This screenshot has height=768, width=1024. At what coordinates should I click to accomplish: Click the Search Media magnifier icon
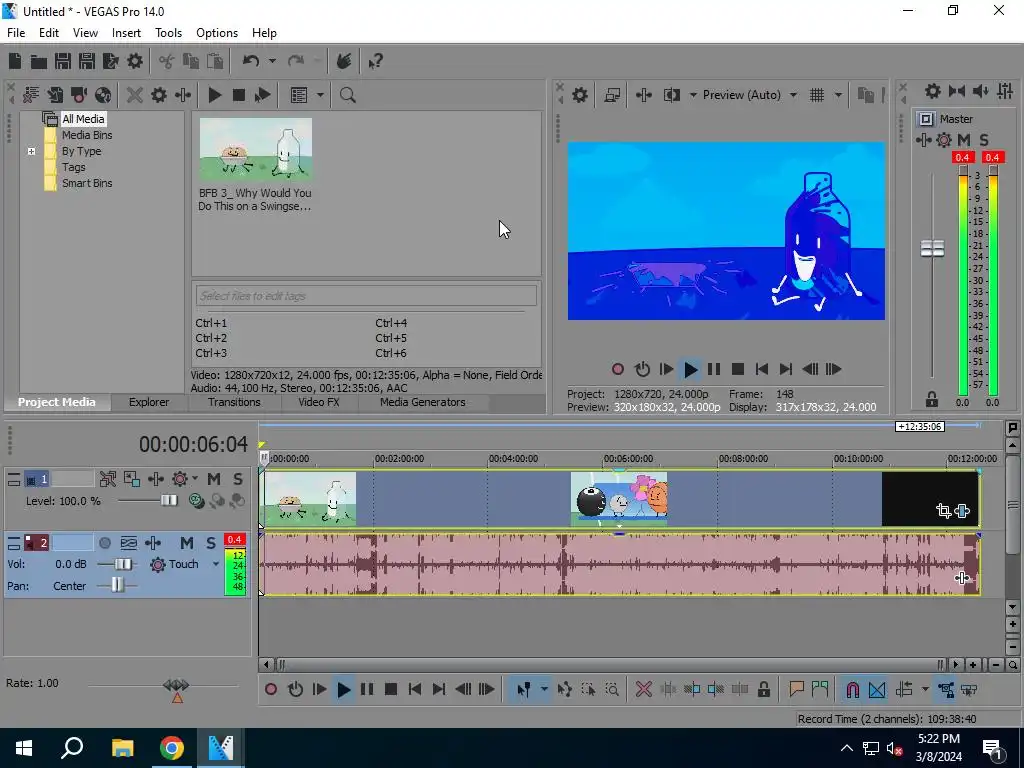pos(347,95)
